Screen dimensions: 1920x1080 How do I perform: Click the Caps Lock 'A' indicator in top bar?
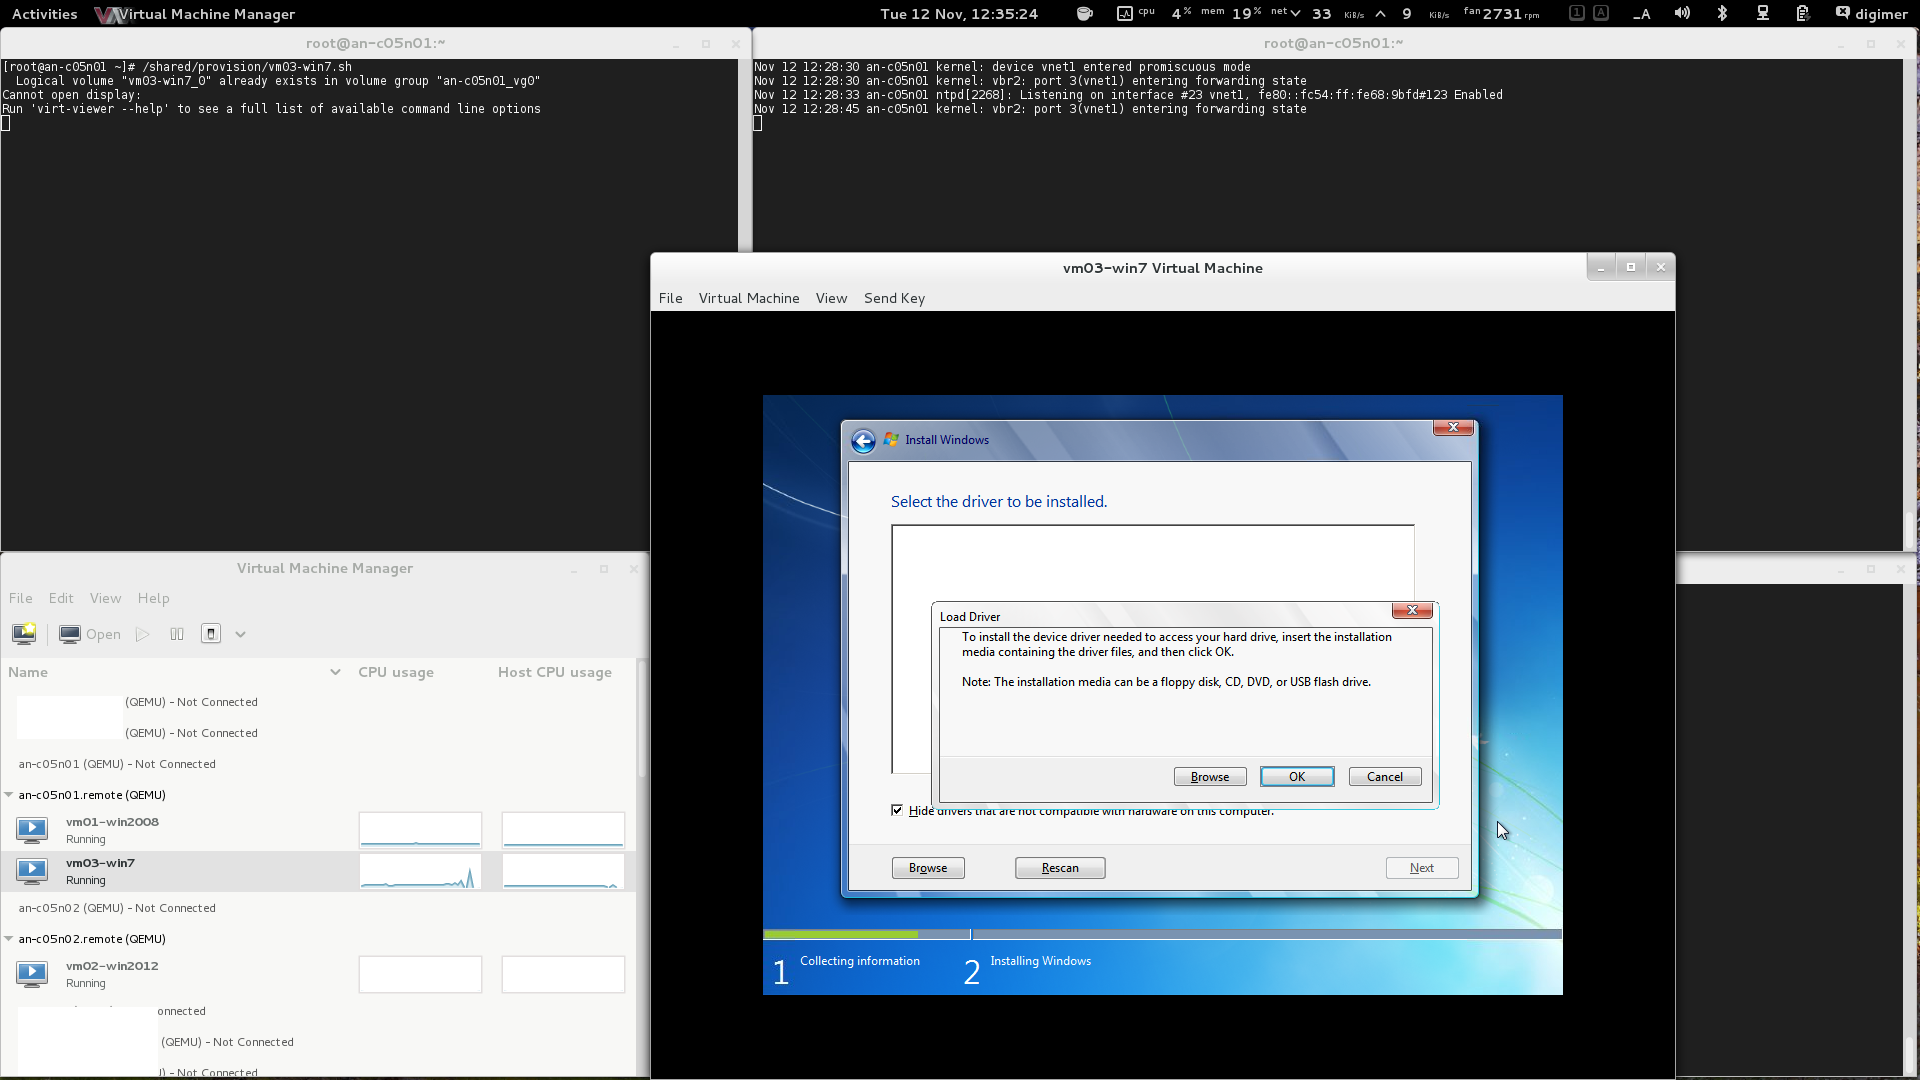pyautogui.click(x=1601, y=13)
